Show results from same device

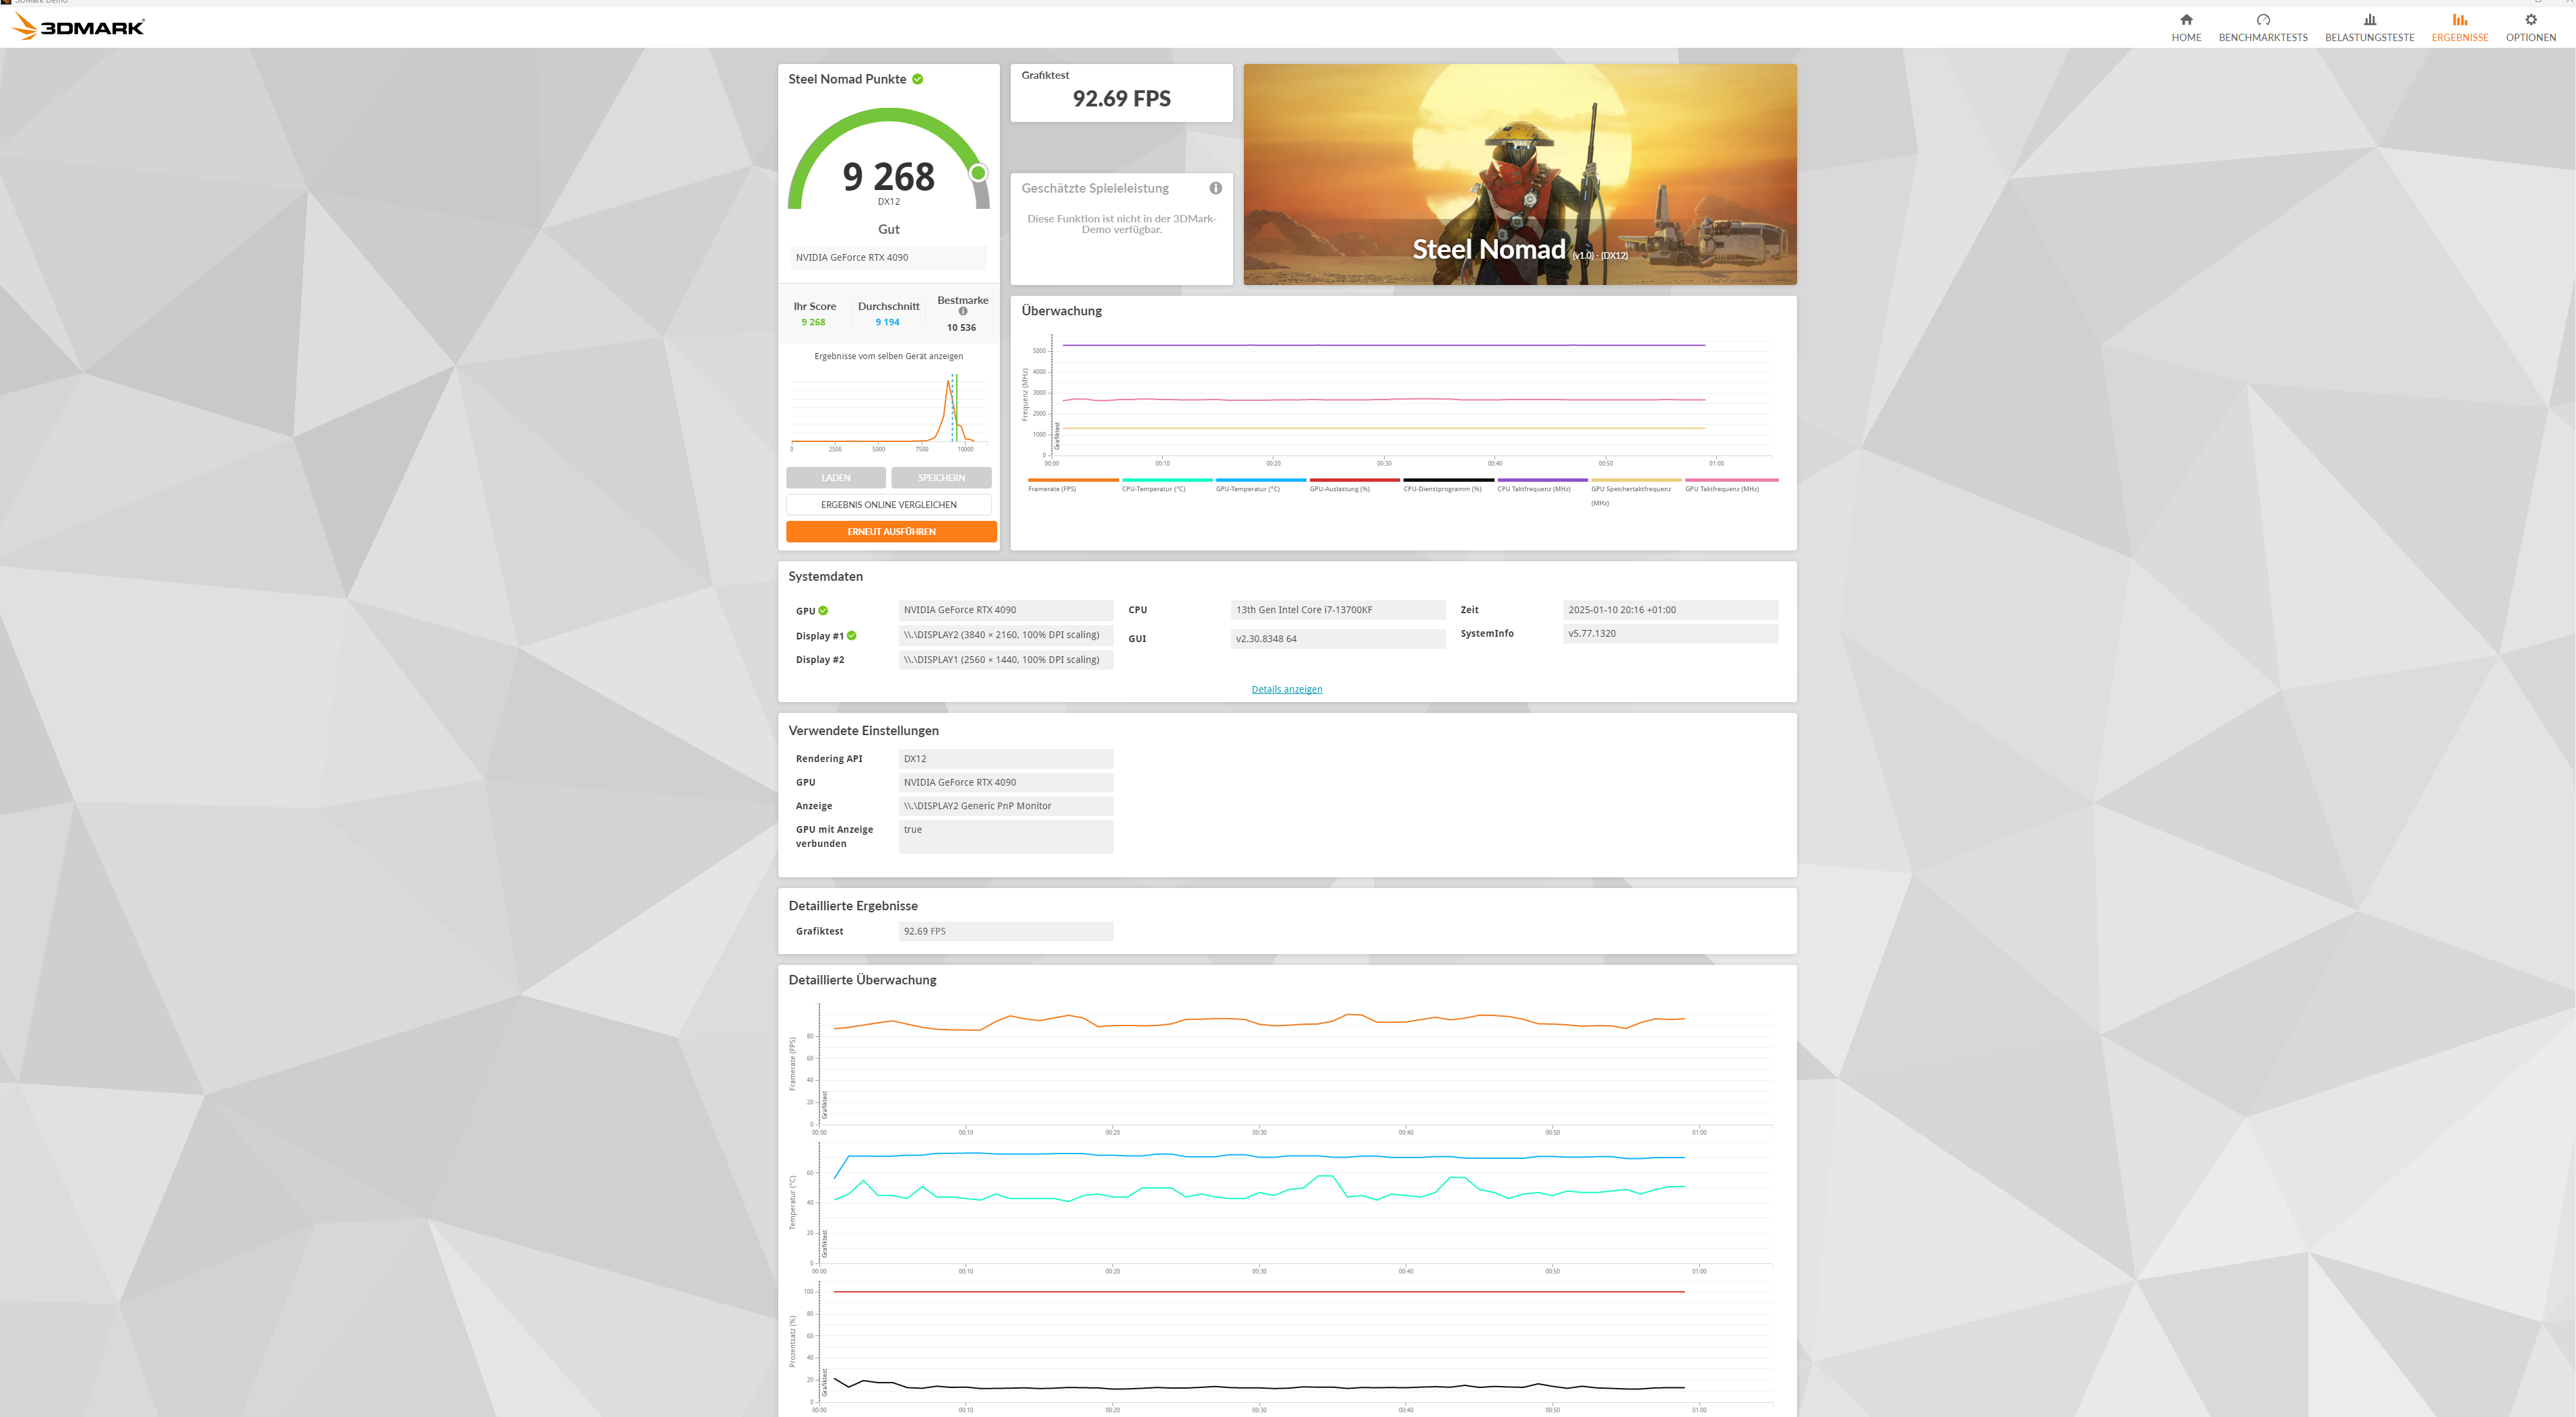pos(888,356)
